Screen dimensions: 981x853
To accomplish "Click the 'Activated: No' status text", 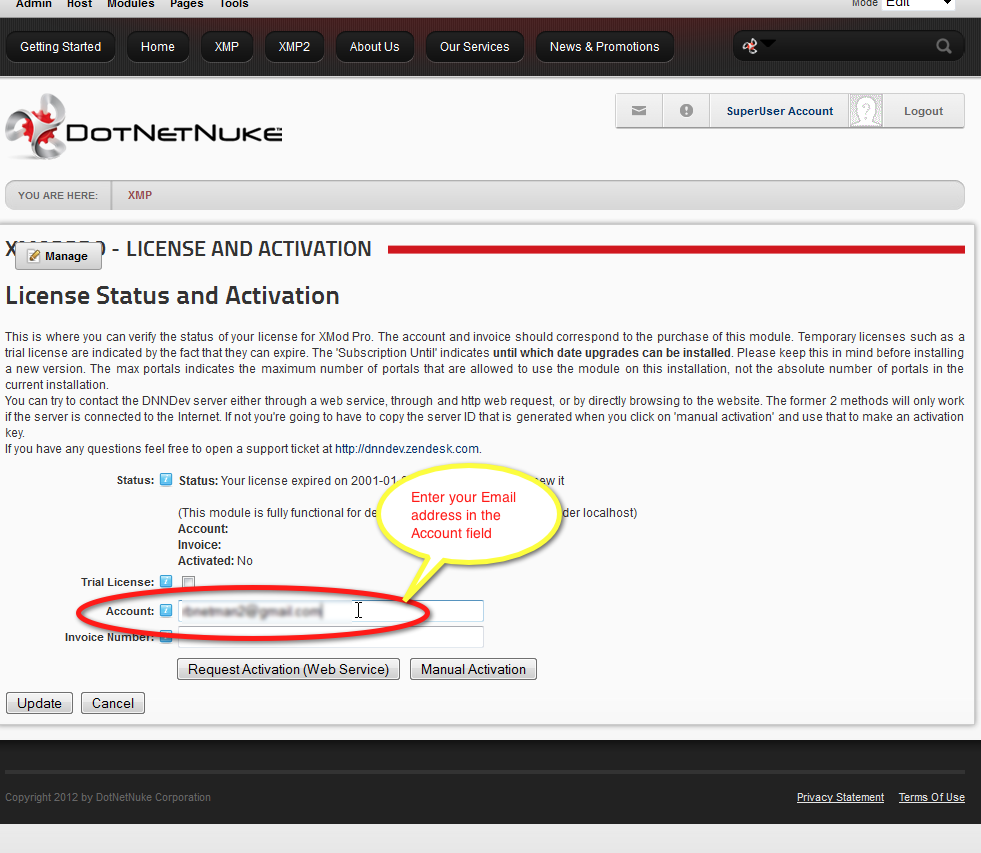I will point(215,561).
